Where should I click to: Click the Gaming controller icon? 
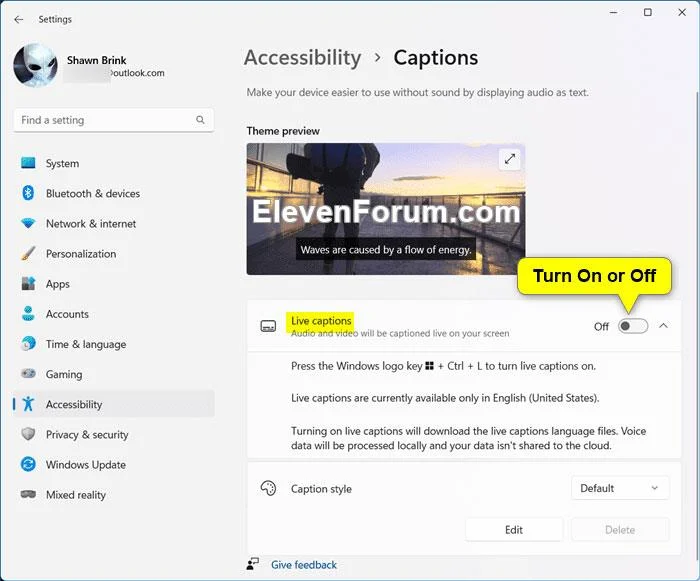[28, 373]
